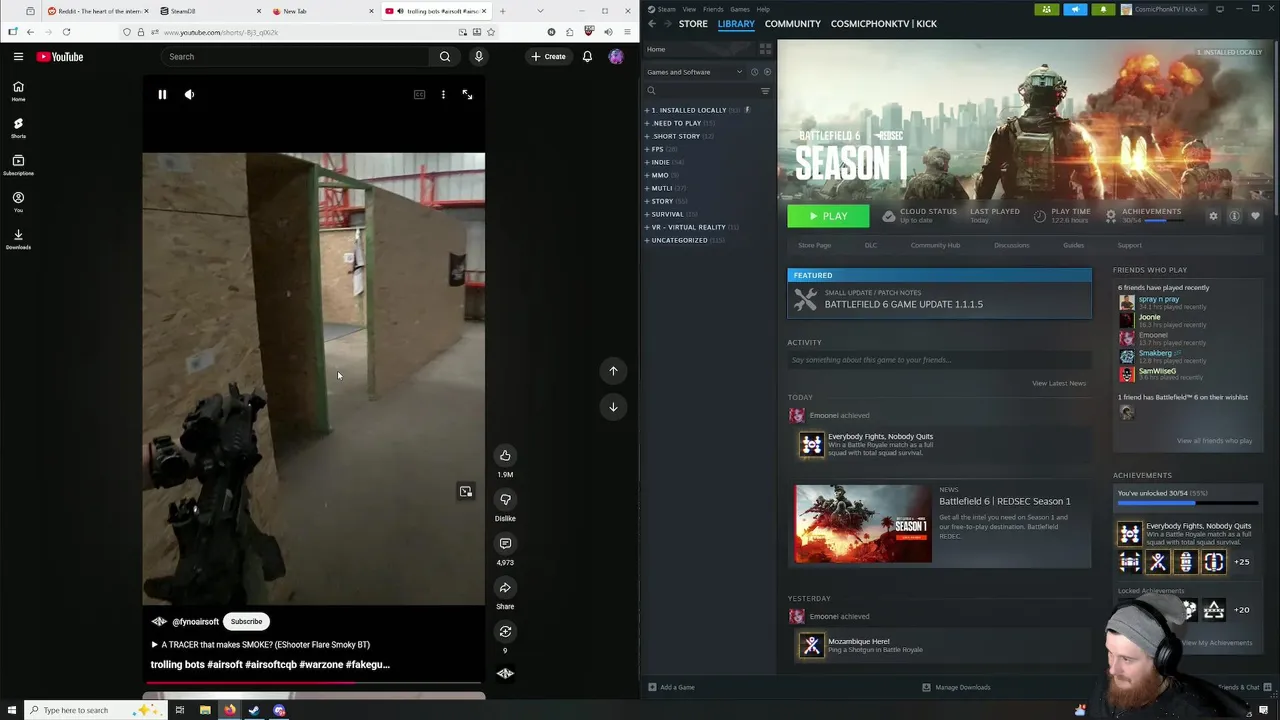Open the Steam COMMUNITY tab

pyautogui.click(x=792, y=24)
